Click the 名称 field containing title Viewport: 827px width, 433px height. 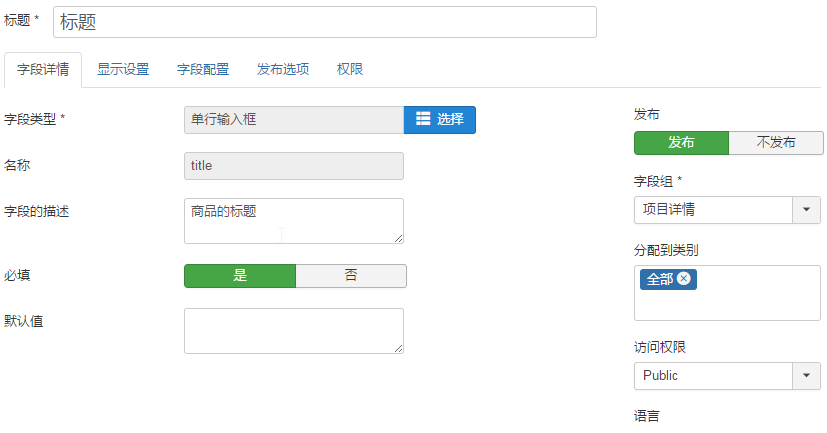293,166
